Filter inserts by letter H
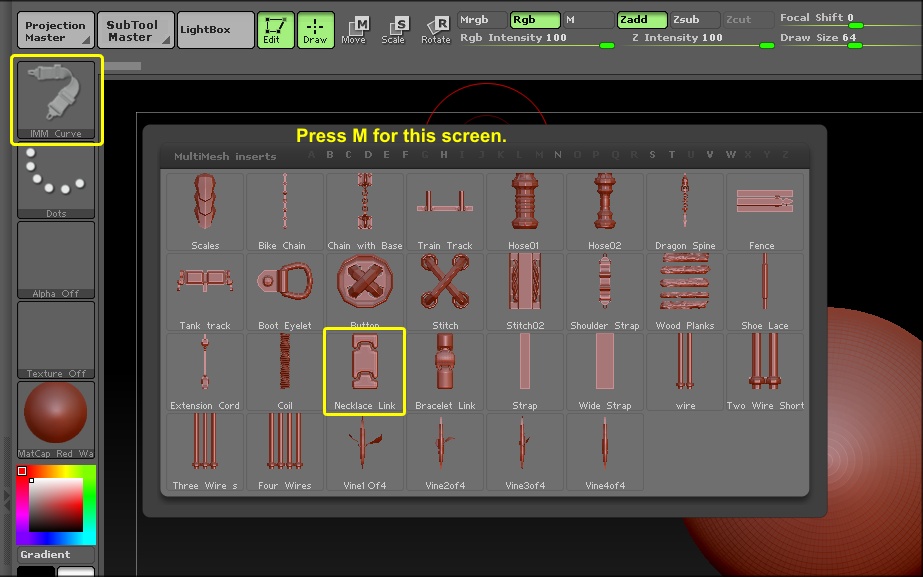Viewport: 923px width, 577px height. (444, 155)
